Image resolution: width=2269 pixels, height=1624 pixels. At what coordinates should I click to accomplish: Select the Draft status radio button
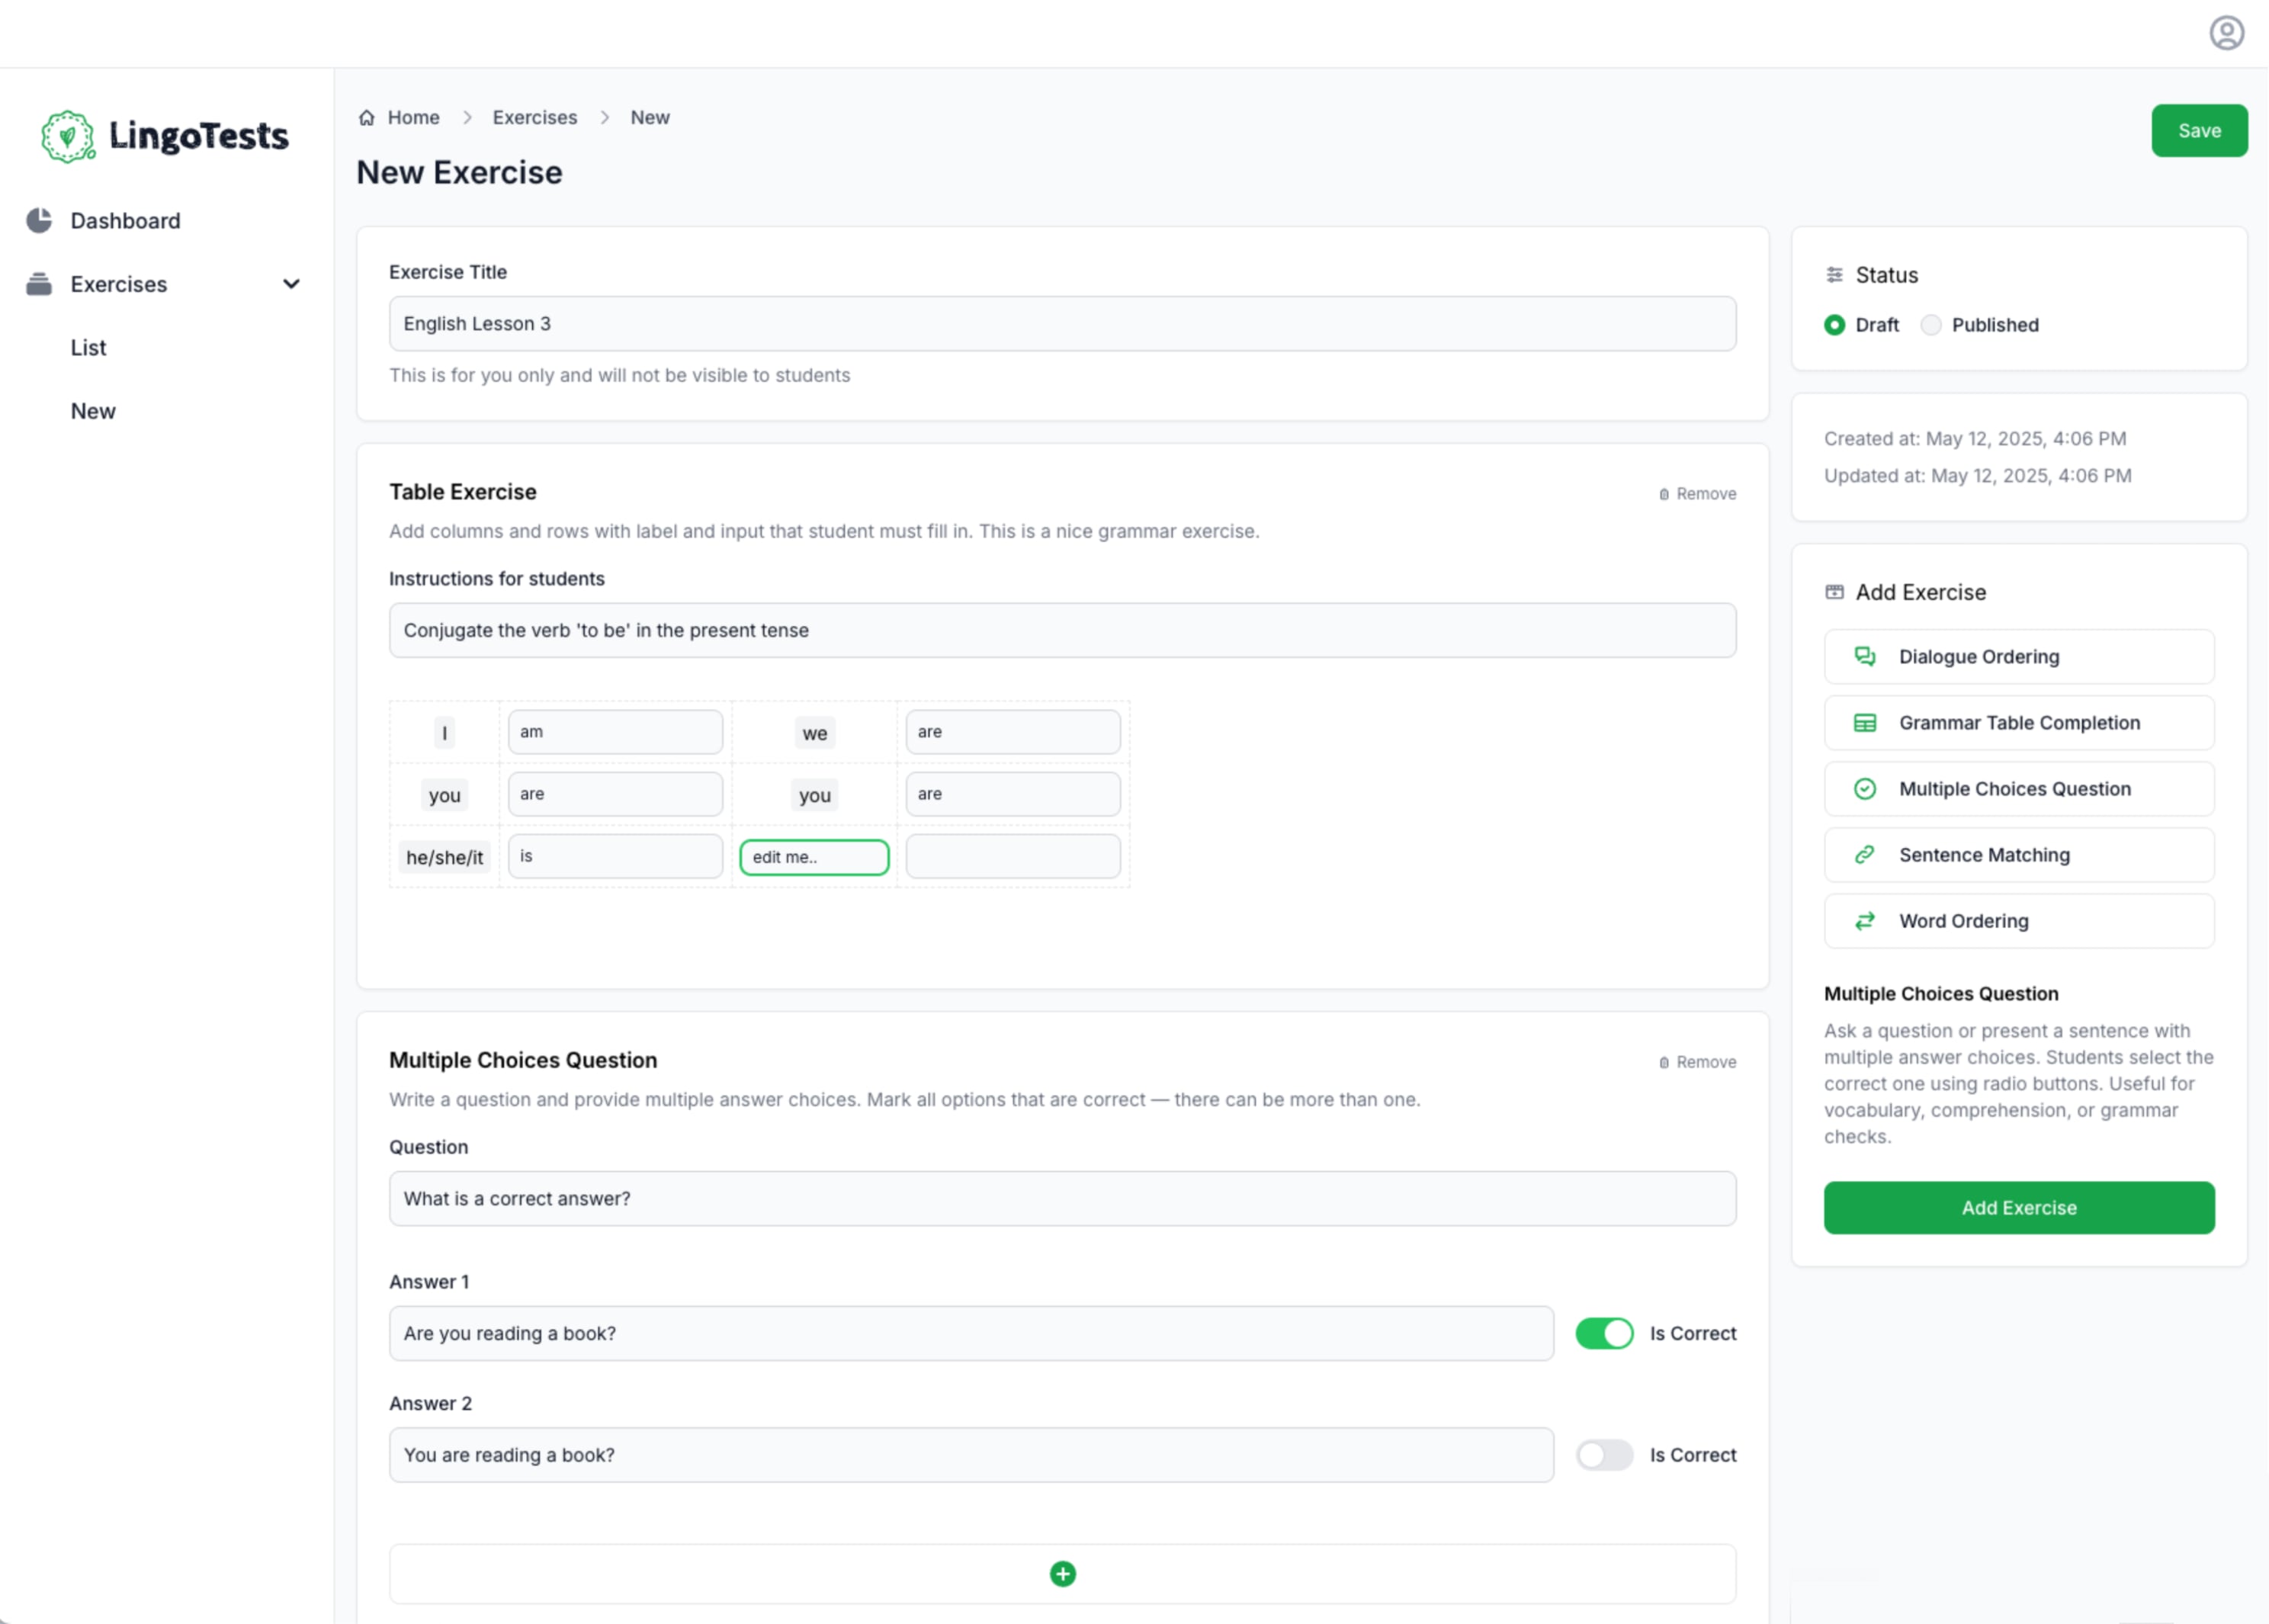click(x=1834, y=325)
